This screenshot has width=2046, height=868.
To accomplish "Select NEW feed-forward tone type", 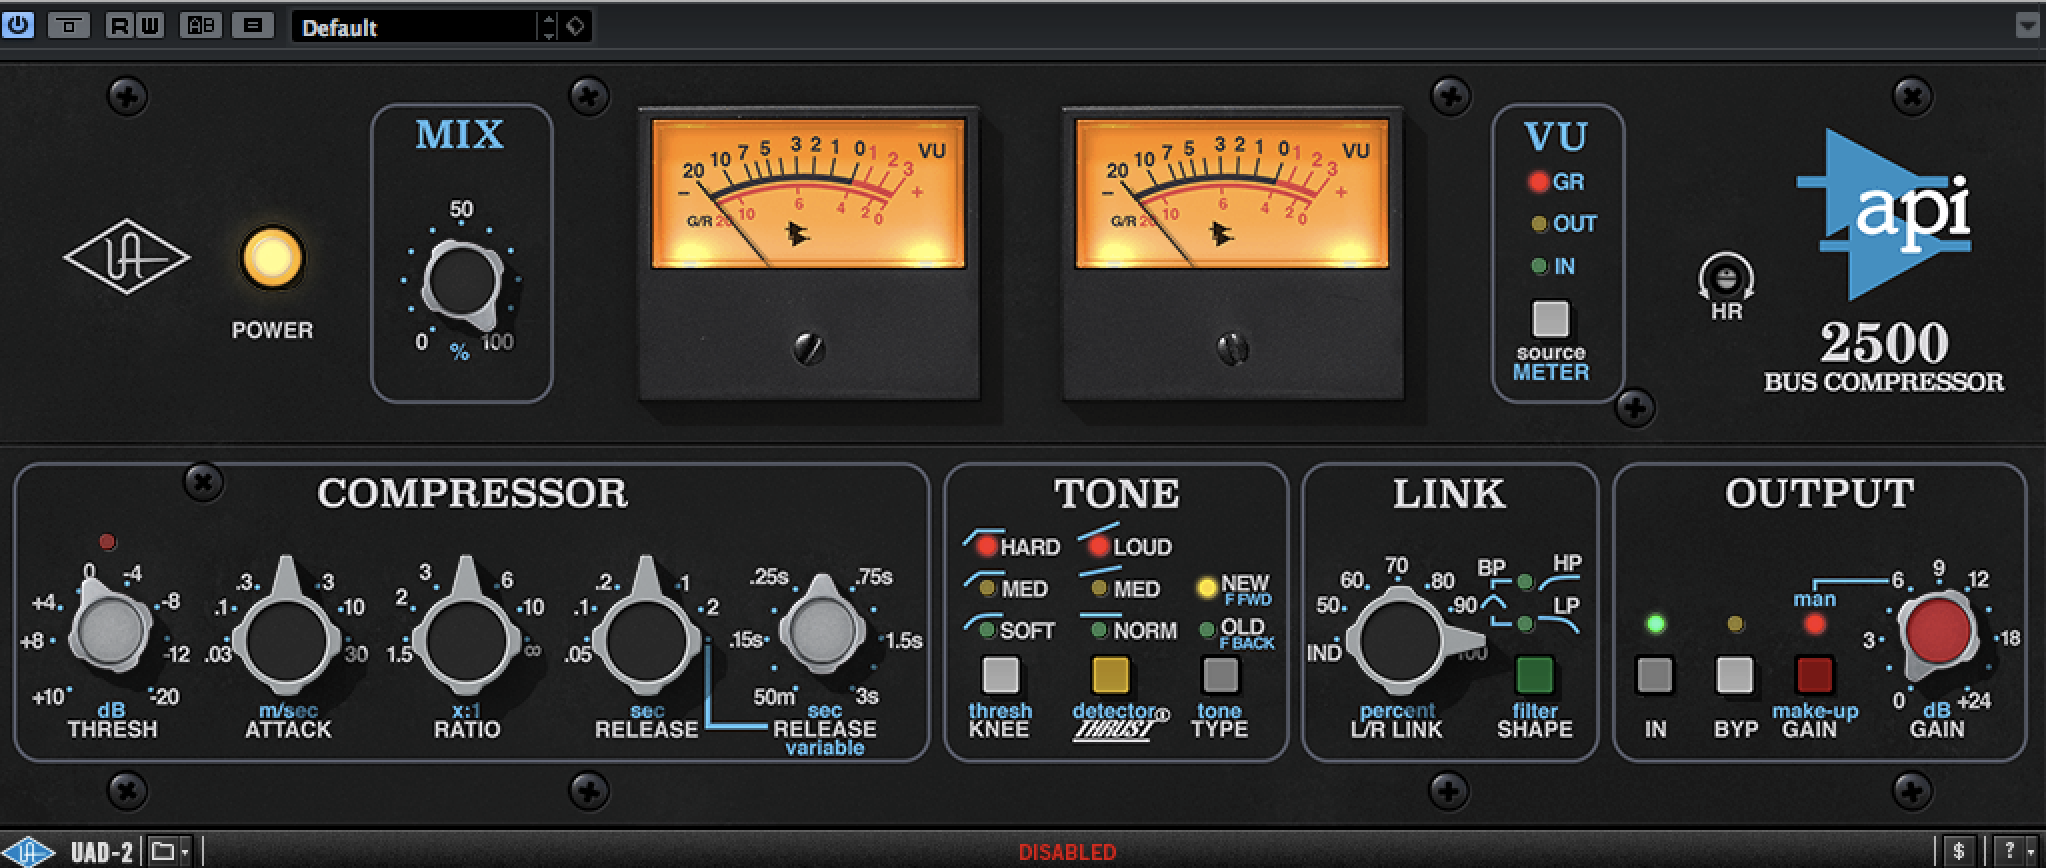I will click(1207, 586).
